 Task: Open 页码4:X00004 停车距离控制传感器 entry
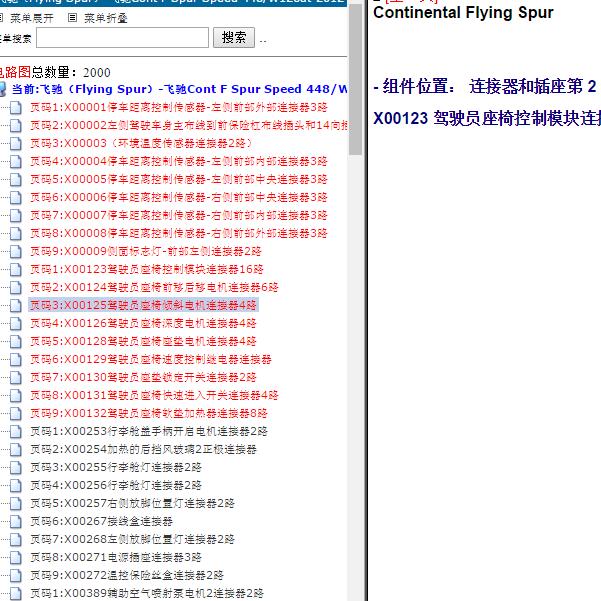(x=179, y=161)
